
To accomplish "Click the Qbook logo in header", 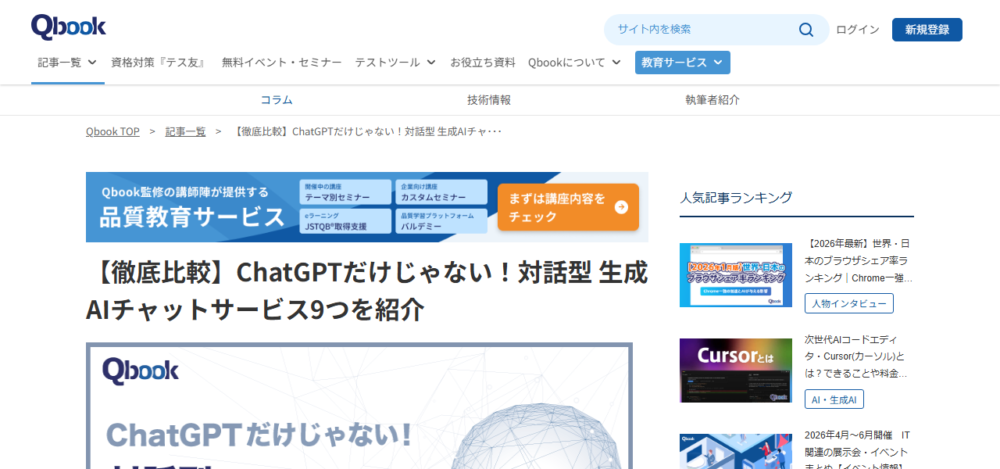I will pos(68,27).
